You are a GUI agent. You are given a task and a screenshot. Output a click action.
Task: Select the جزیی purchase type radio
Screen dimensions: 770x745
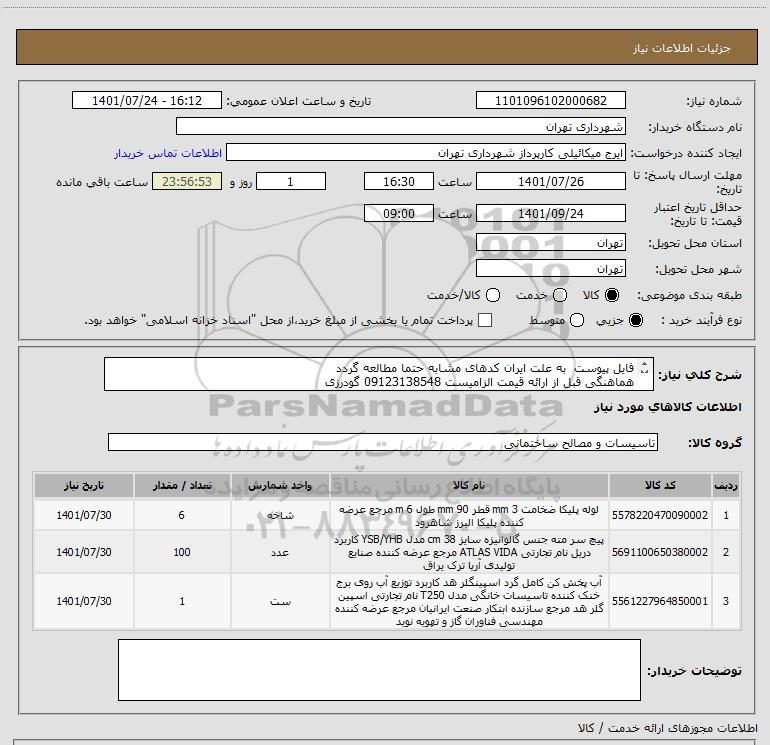pyautogui.click(x=635, y=320)
